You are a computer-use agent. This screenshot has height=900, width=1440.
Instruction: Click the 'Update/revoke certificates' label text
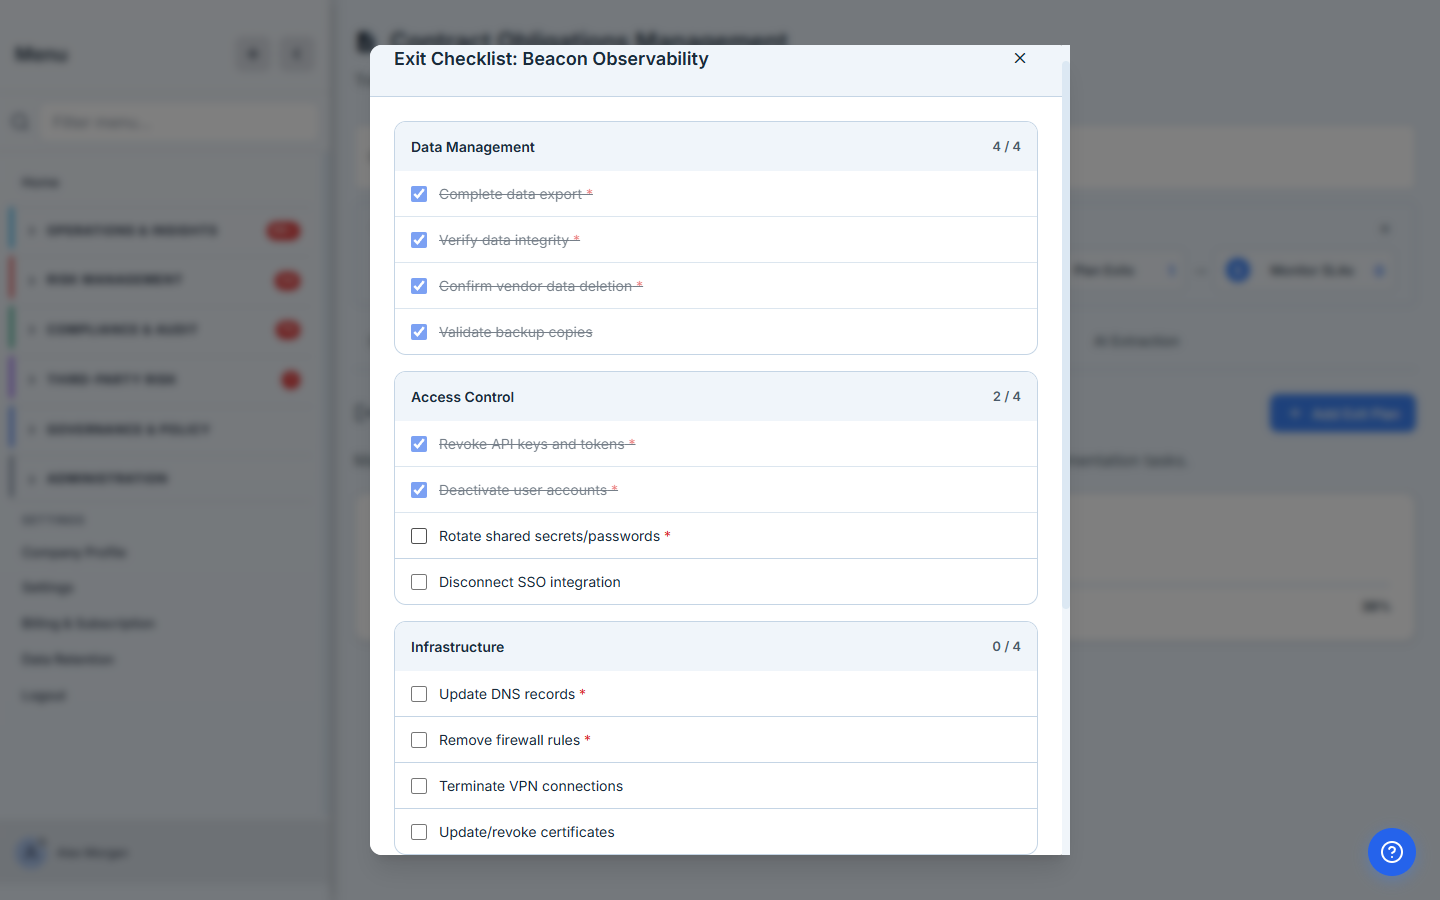527,832
